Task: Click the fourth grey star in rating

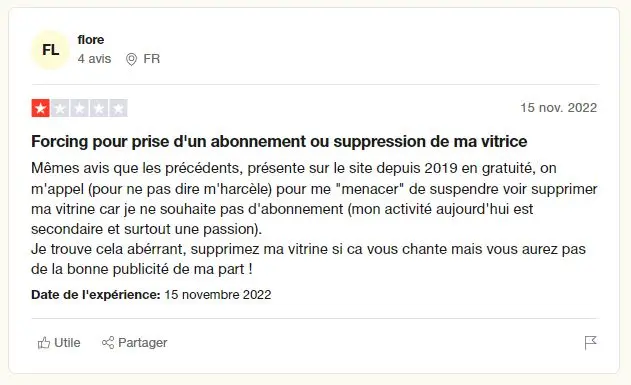Action: click(99, 108)
